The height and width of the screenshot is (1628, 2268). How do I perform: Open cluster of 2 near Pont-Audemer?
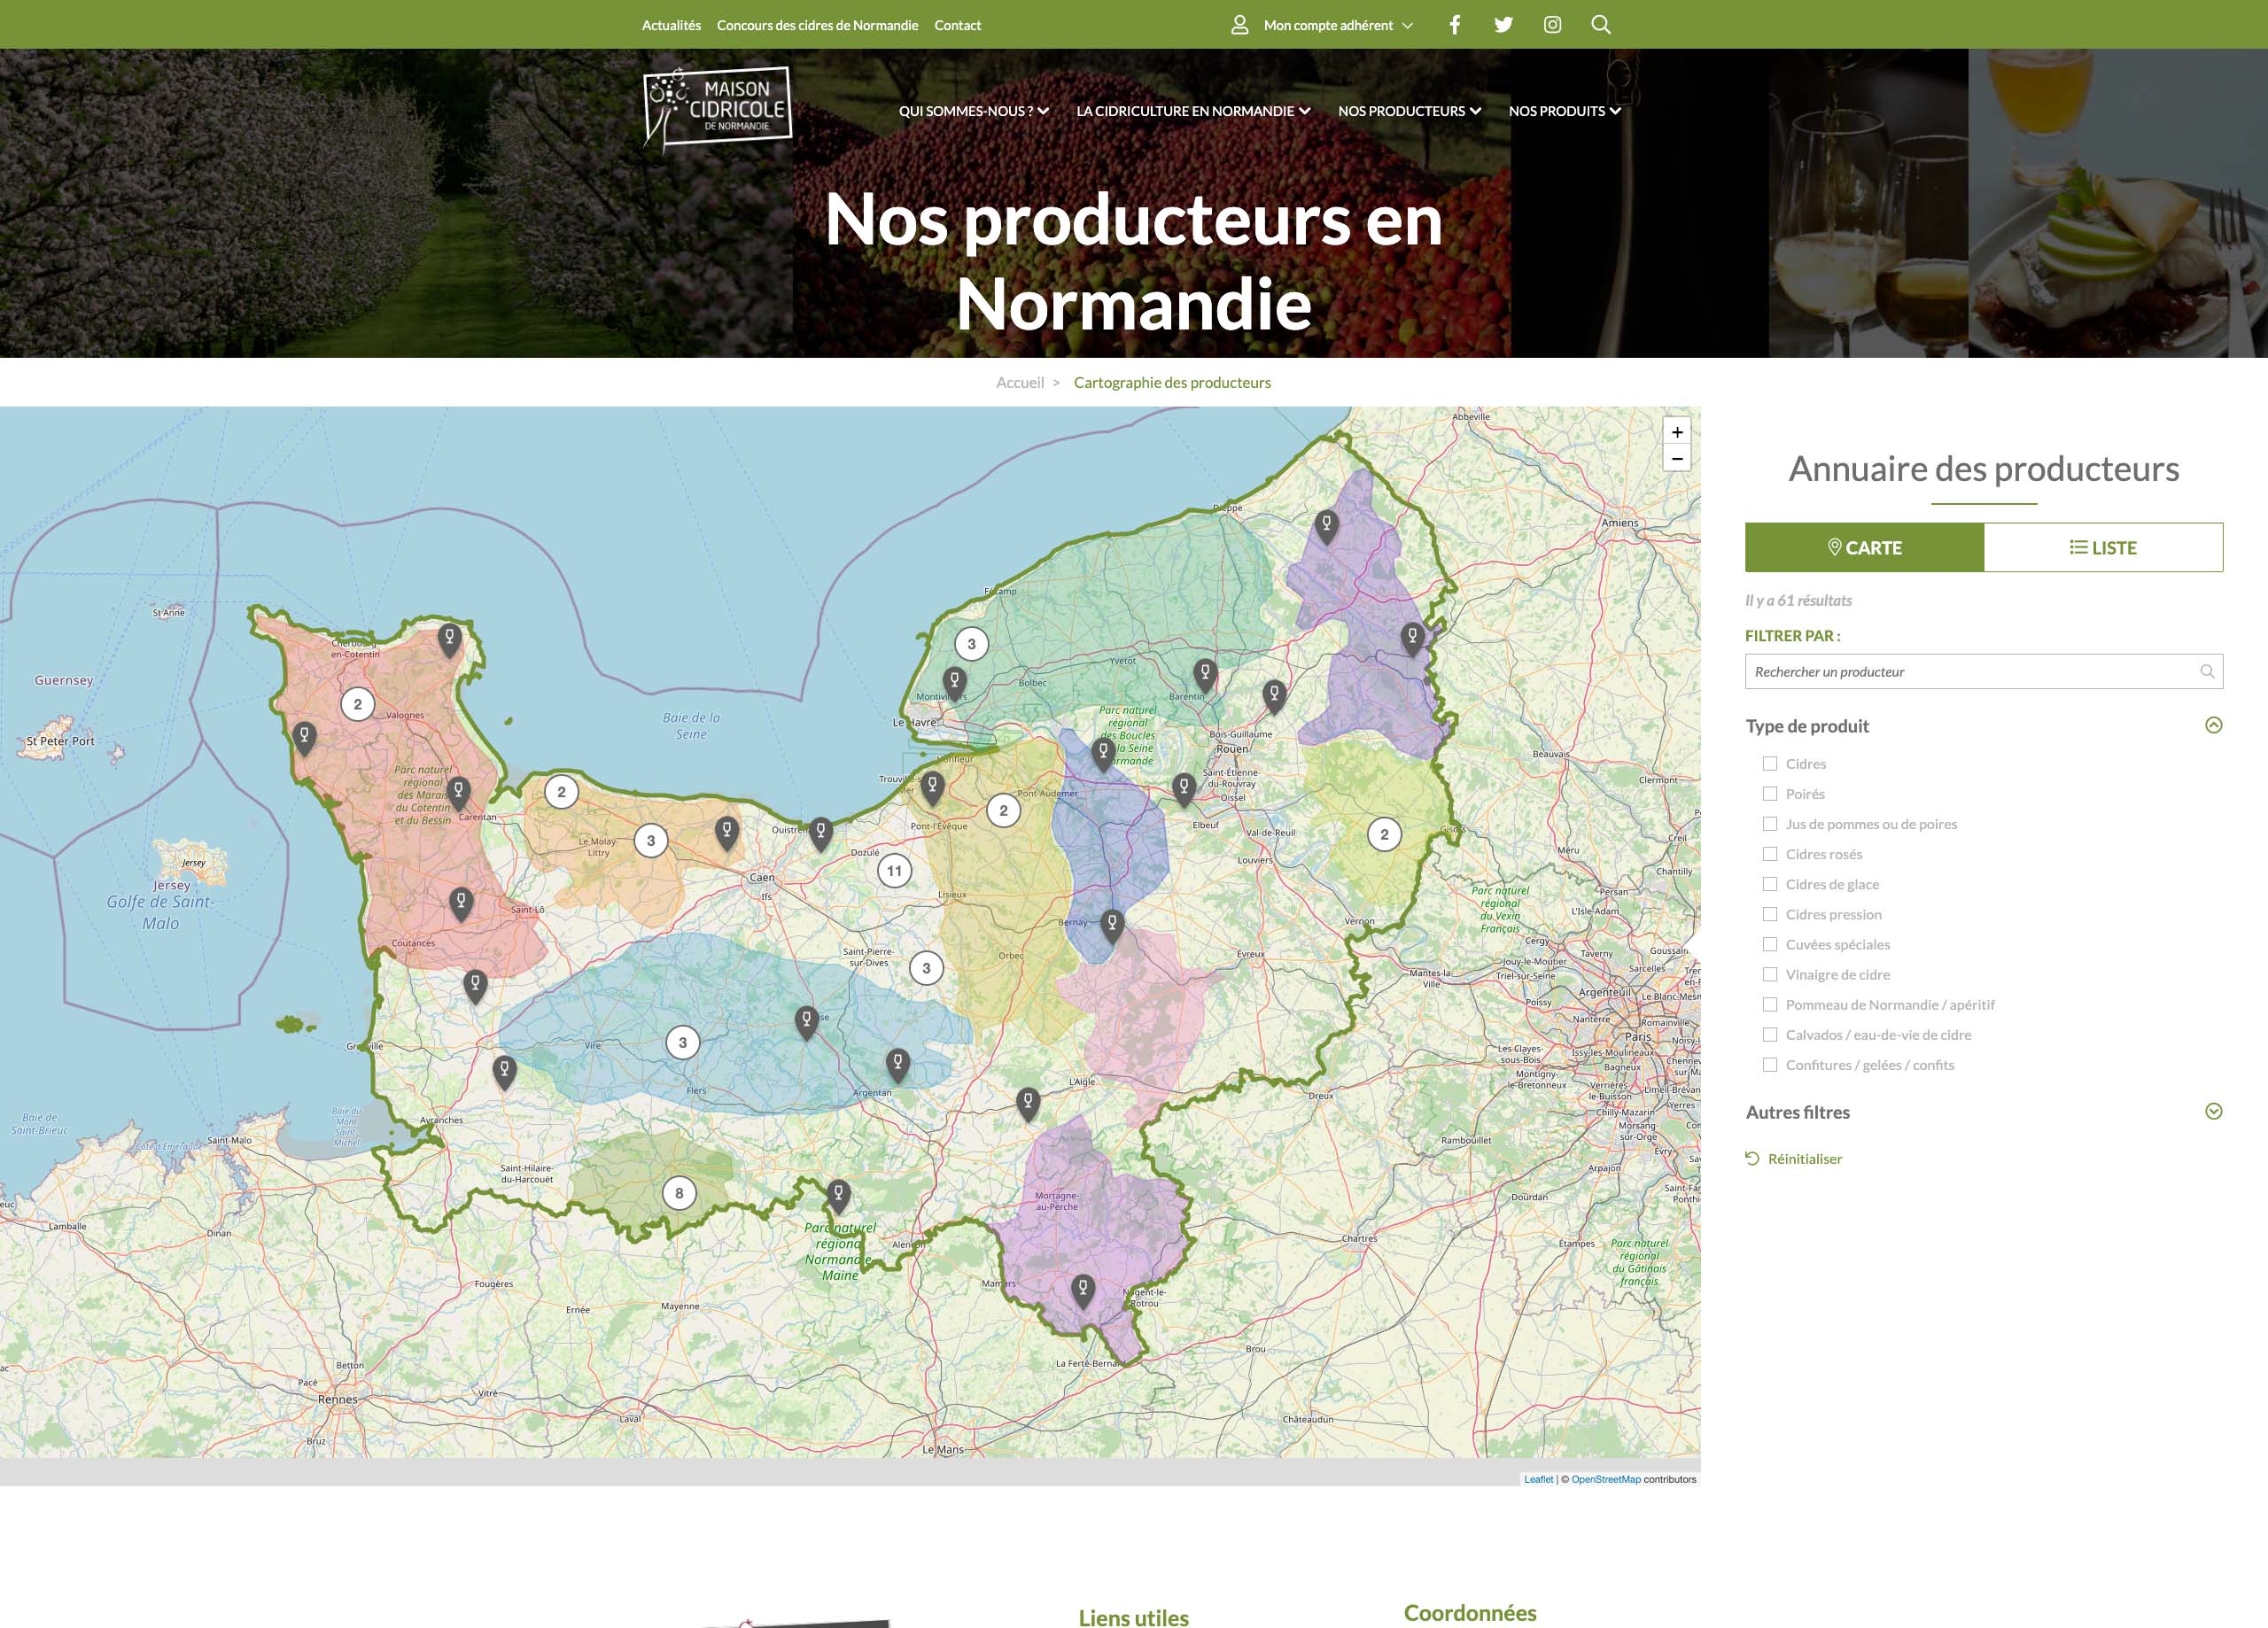click(x=1004, y=811)
